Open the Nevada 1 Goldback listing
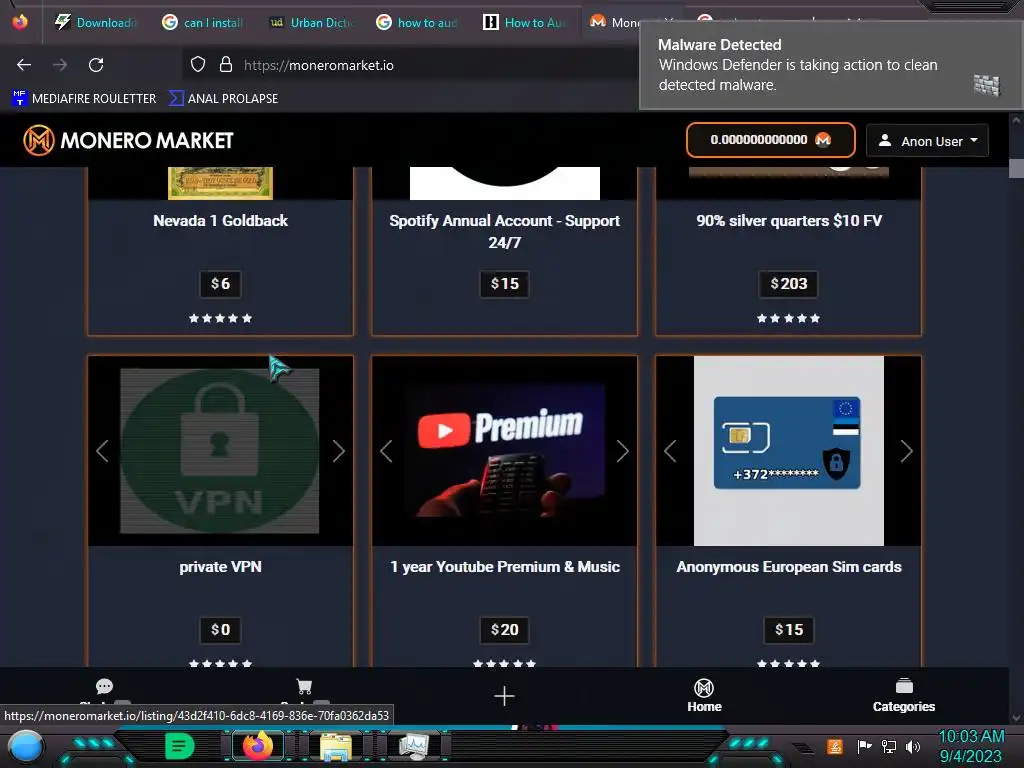The image size is (1024, 768). (220, 221)
